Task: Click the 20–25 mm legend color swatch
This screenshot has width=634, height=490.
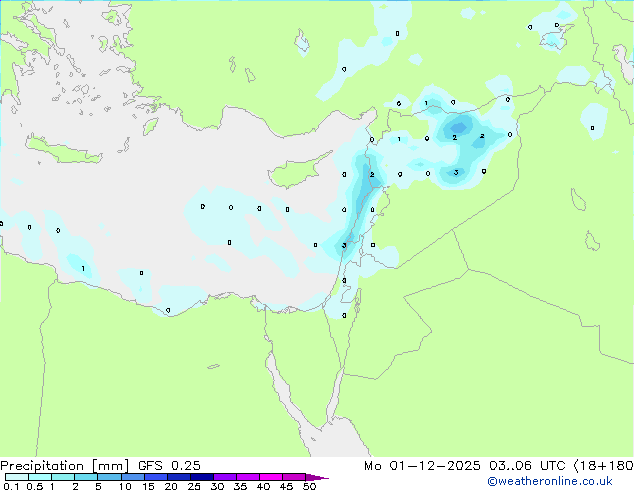Action: (x=179, y=477)
